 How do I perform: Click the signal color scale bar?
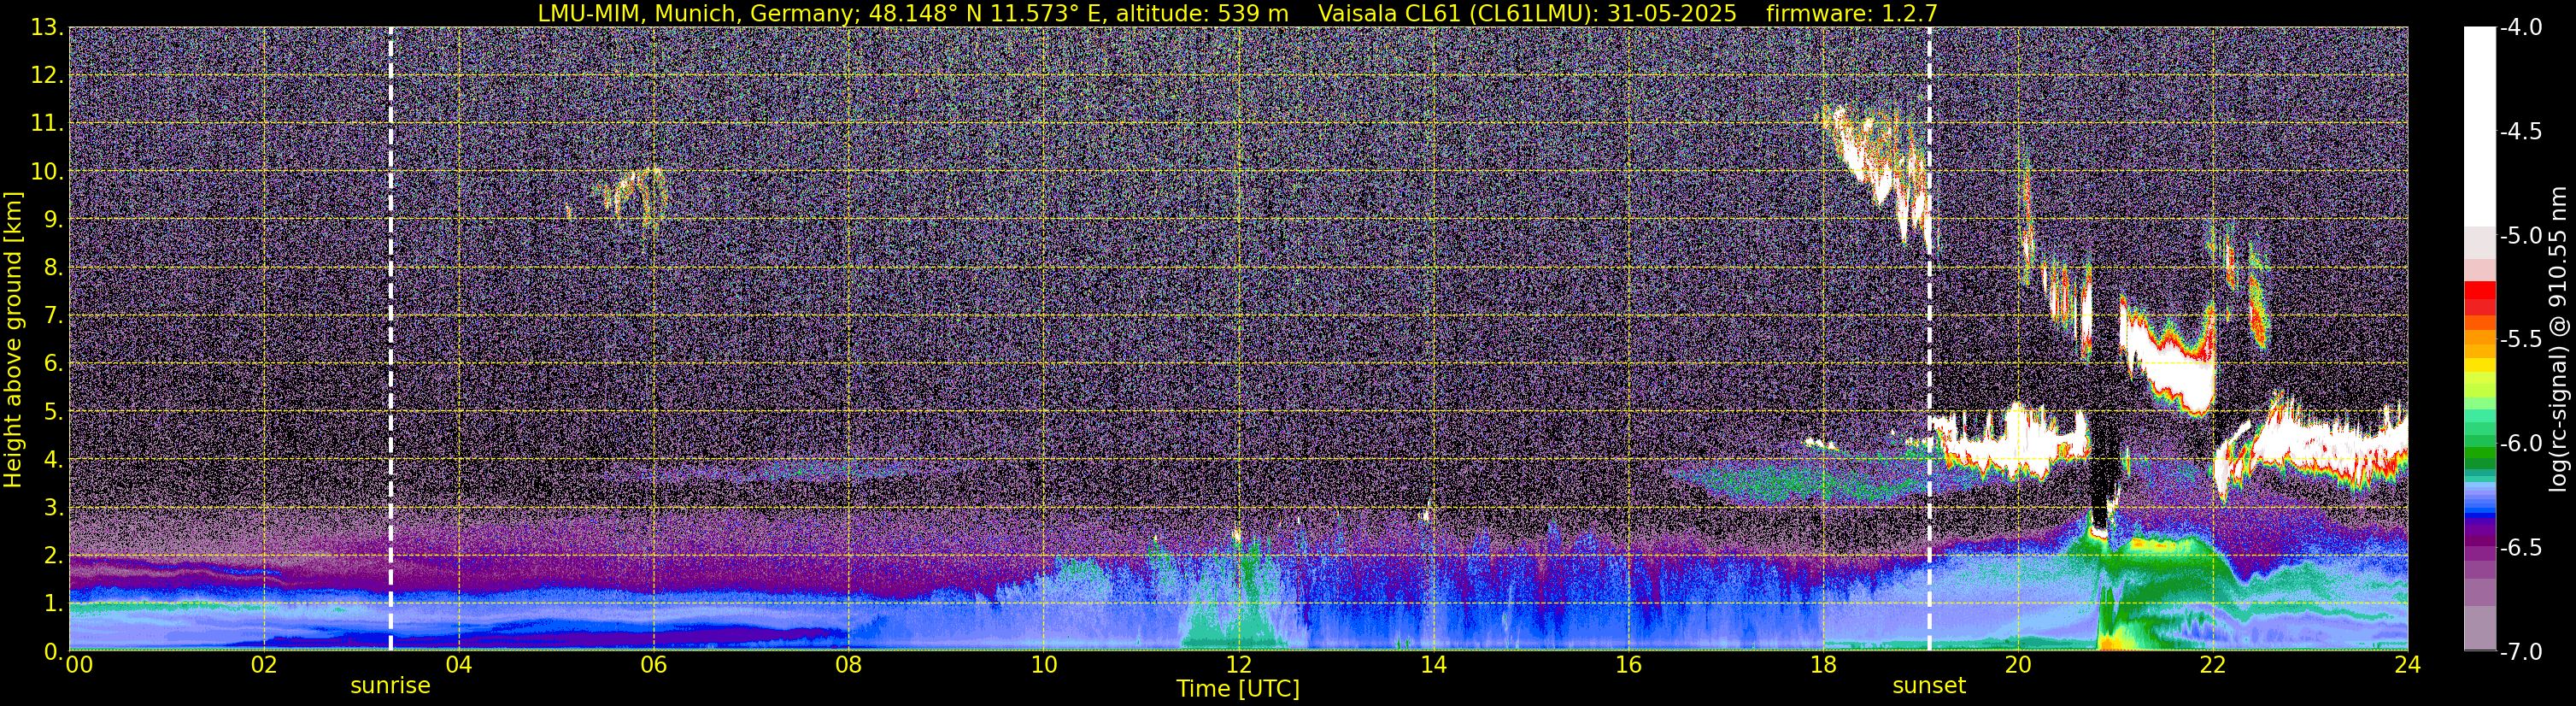click(2479, 339)
